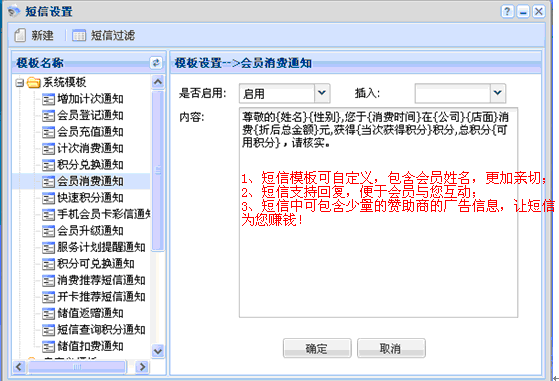Select 短信查询积分通知 template
Screen dimensions: 559x381
pyautogui.click(x=101, y=329)
